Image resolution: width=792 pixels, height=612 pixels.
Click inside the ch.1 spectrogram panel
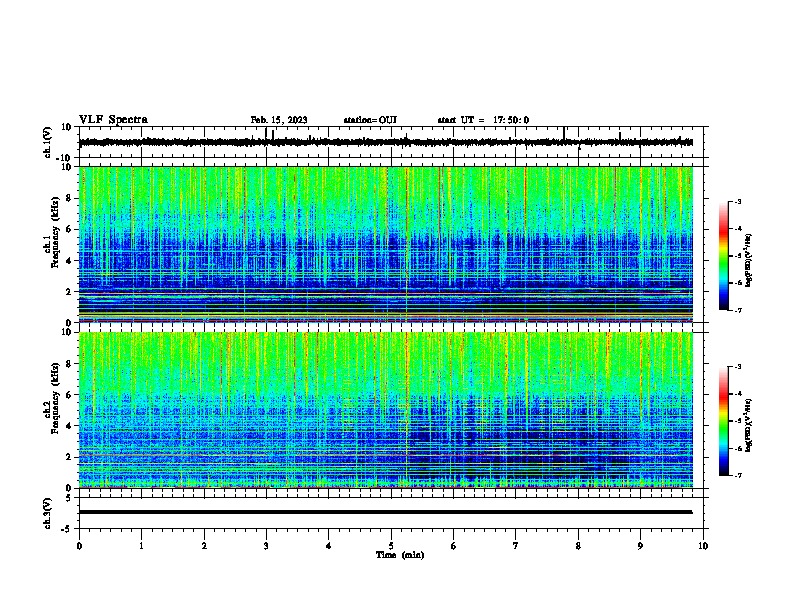[x=385, y=244]
